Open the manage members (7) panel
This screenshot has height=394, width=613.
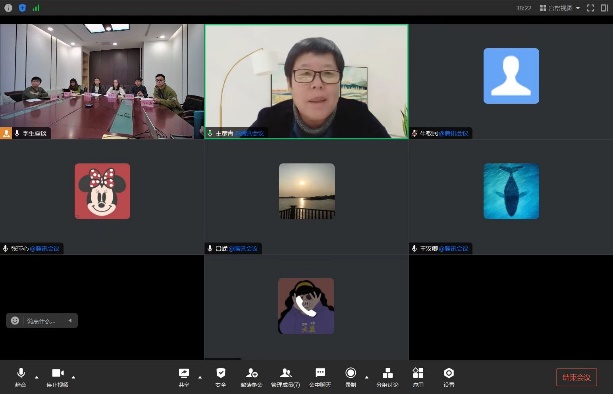286,377
